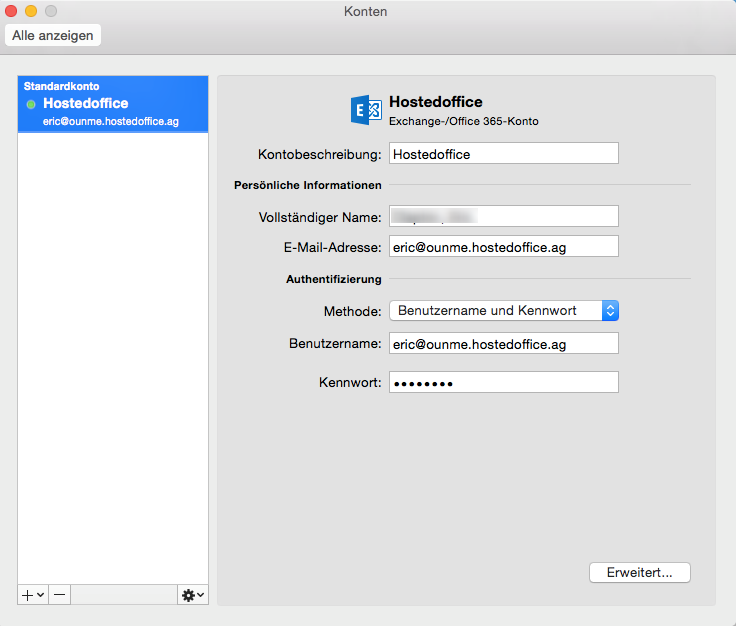Click the Benutzername input field

point(504,344)
